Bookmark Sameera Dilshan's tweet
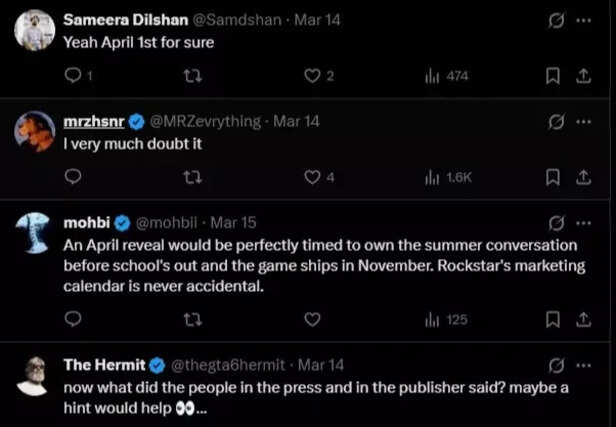This screenshot has height=427, width=616. coord(551,76)
